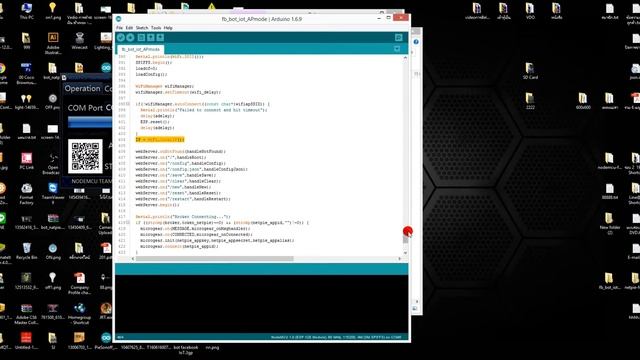
Task: Click the editor's horizontal scrollbar thumb
Action: coord(214,259)
